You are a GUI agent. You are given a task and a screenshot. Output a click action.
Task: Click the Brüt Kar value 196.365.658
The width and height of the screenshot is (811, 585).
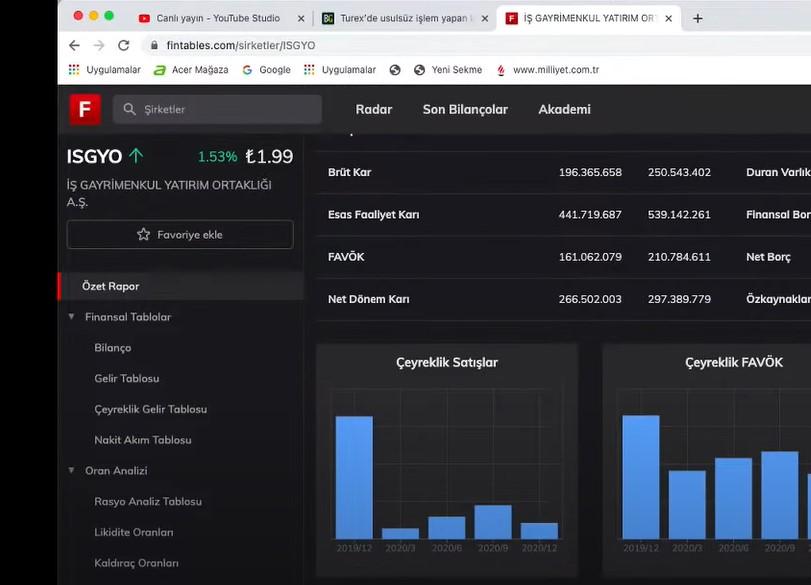590,172
